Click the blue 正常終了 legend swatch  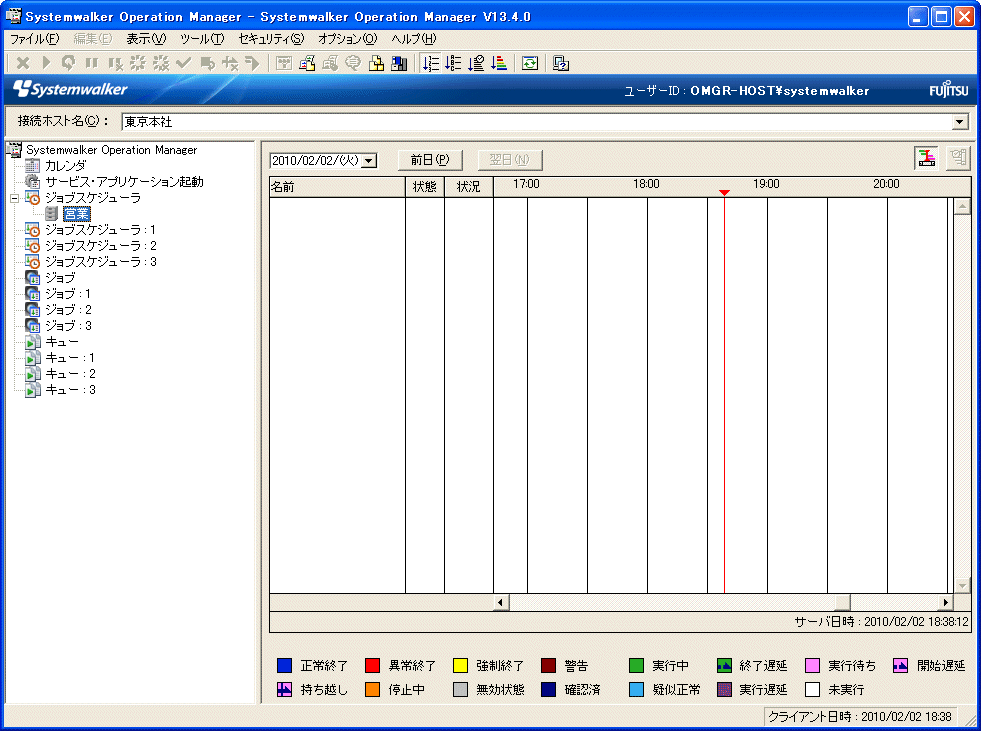pos(284,665)
